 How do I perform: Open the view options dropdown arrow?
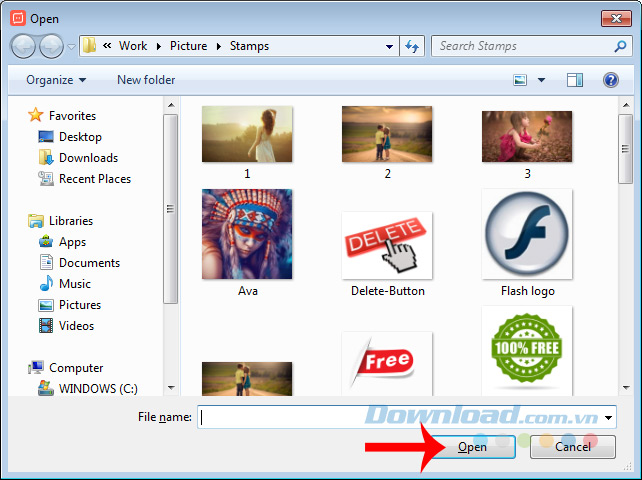click(541, 80)
